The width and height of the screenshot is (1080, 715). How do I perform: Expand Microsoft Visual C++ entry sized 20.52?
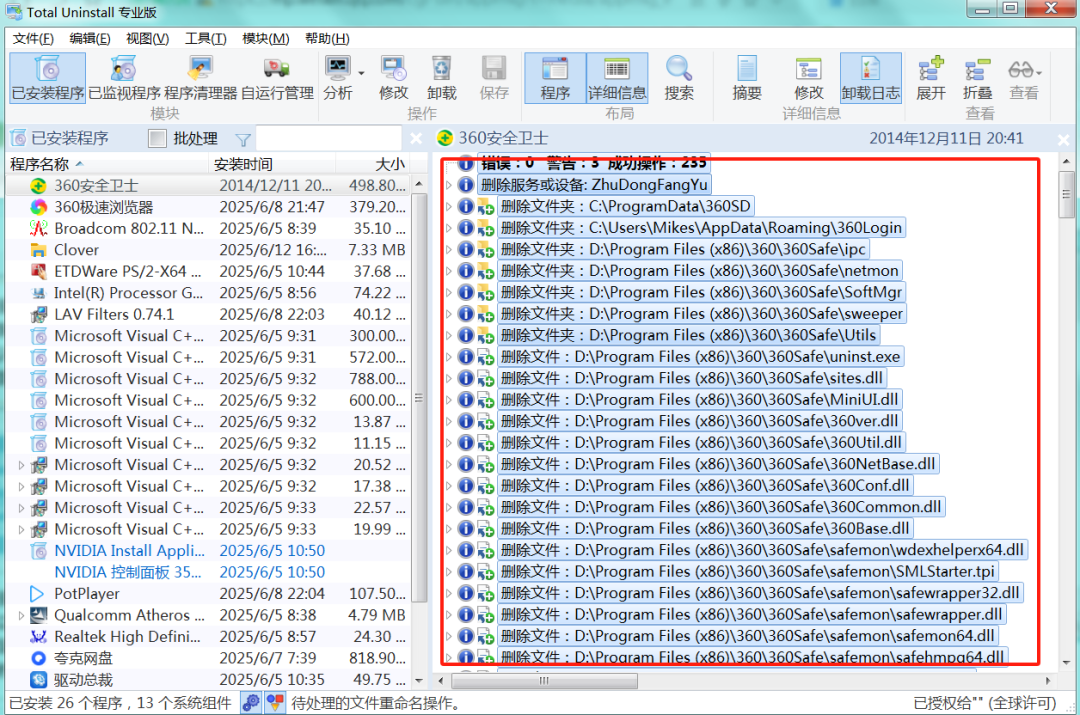click(21, 465)
